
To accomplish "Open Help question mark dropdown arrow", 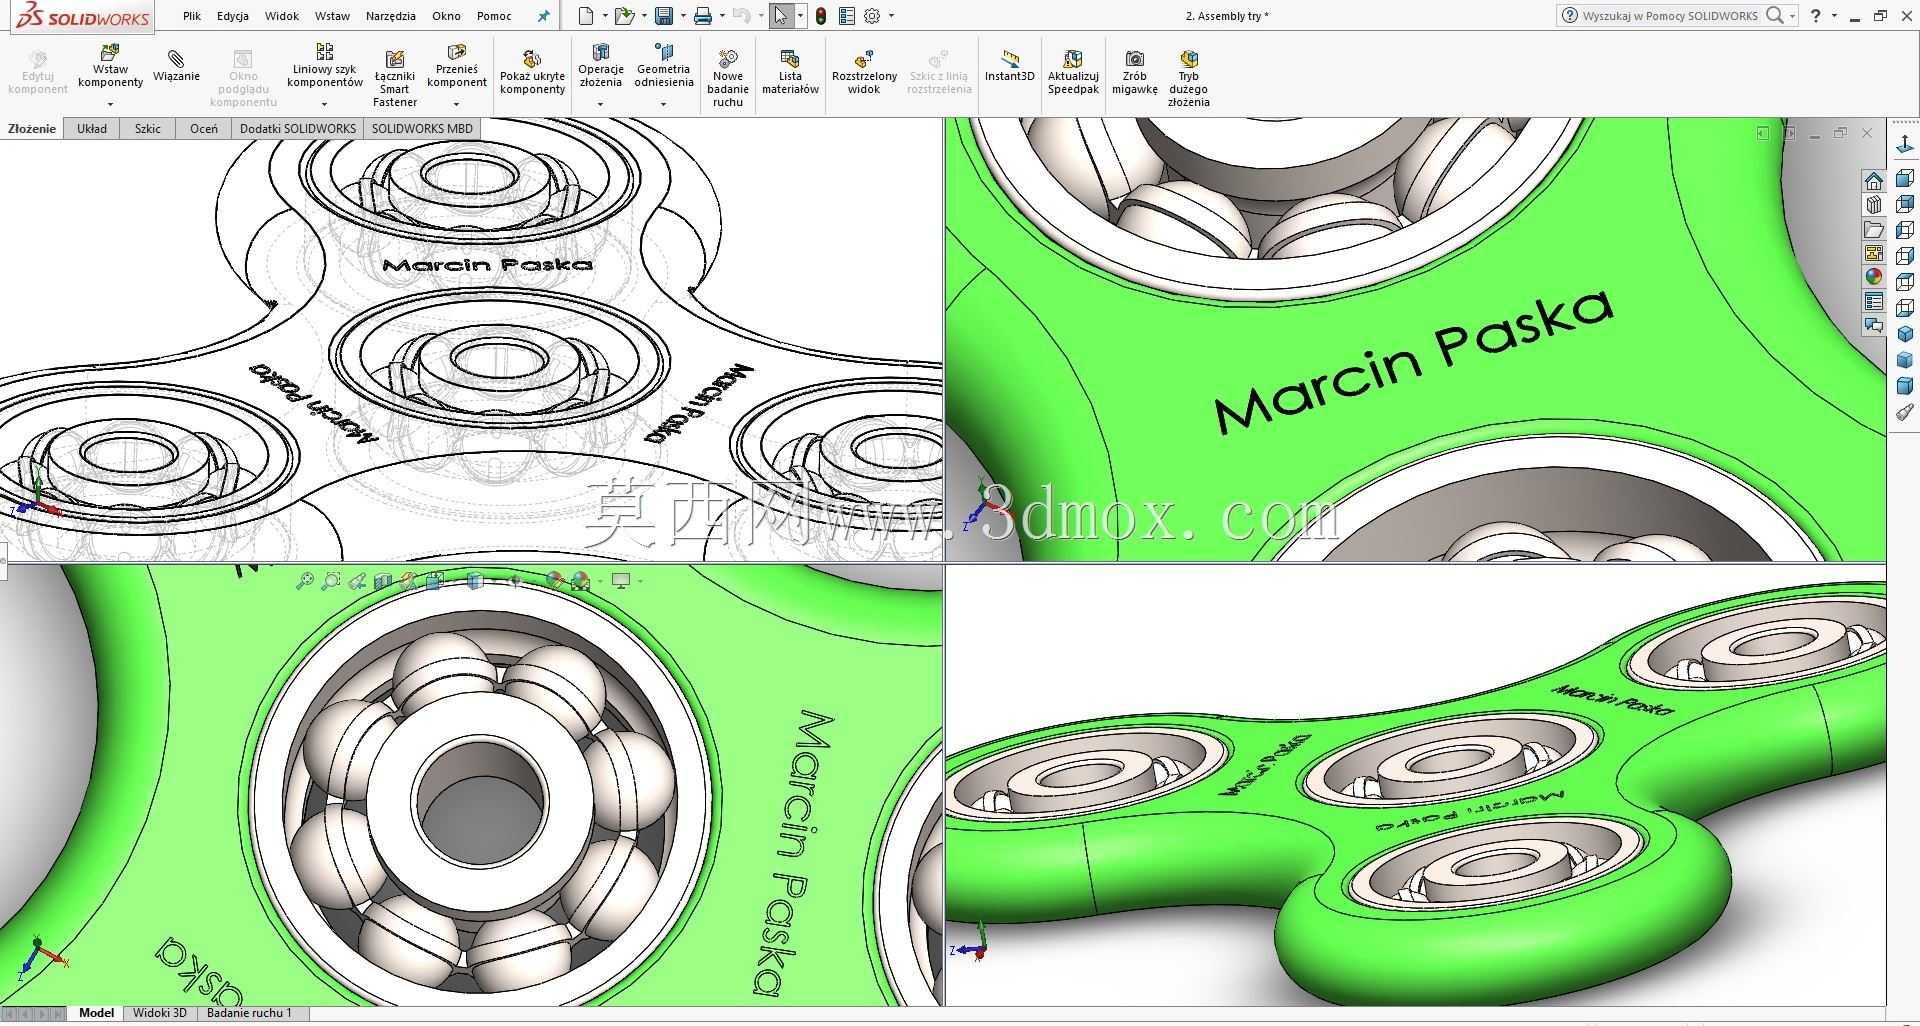I will tap(1834, 16).
